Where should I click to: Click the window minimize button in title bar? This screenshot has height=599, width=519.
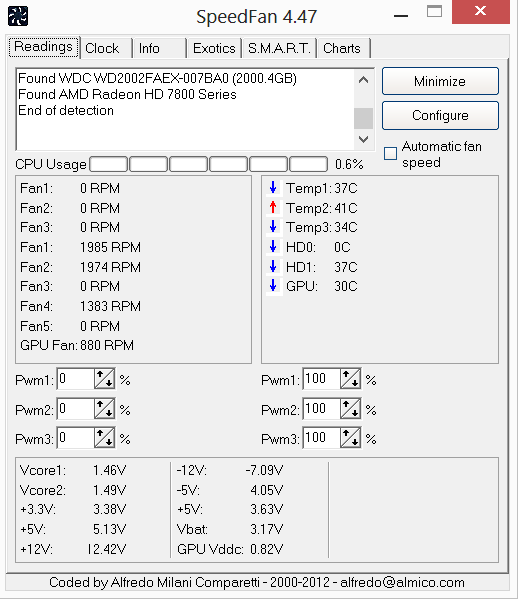point(401,16)
